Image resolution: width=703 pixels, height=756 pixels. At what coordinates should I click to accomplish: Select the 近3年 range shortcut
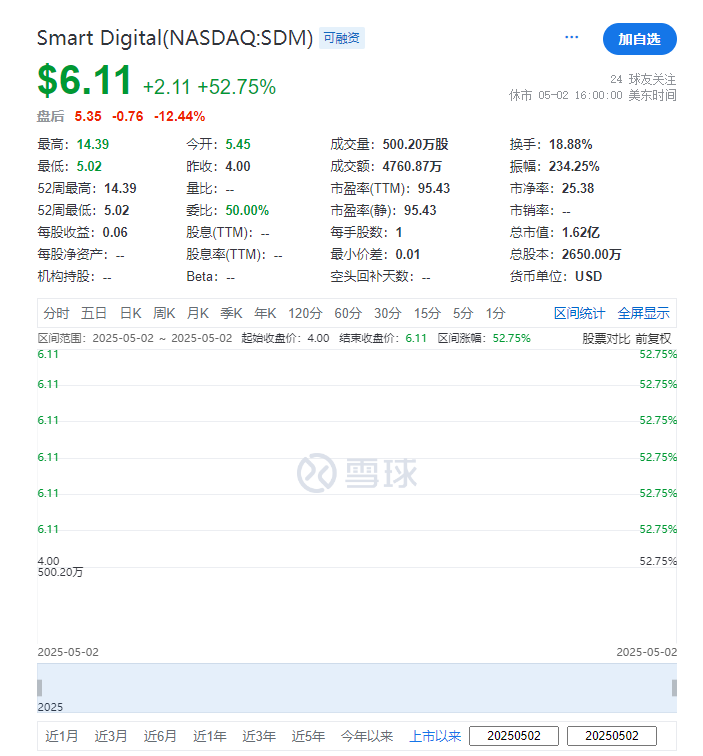click(x=259, y=736)
